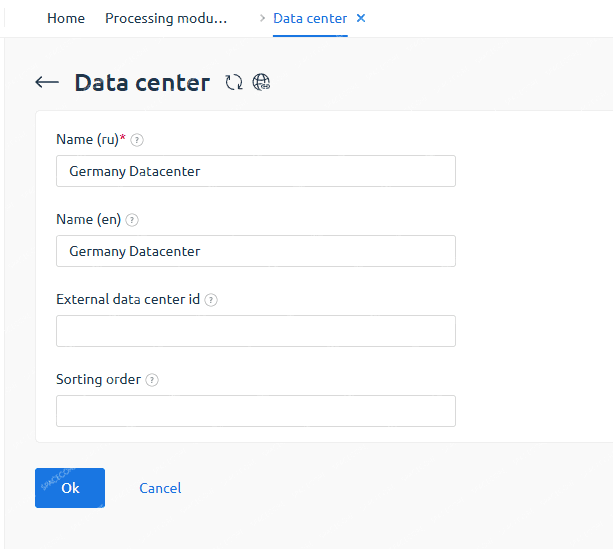
Task: Click help icon beside Name (en) label
Action: point(132,220)
